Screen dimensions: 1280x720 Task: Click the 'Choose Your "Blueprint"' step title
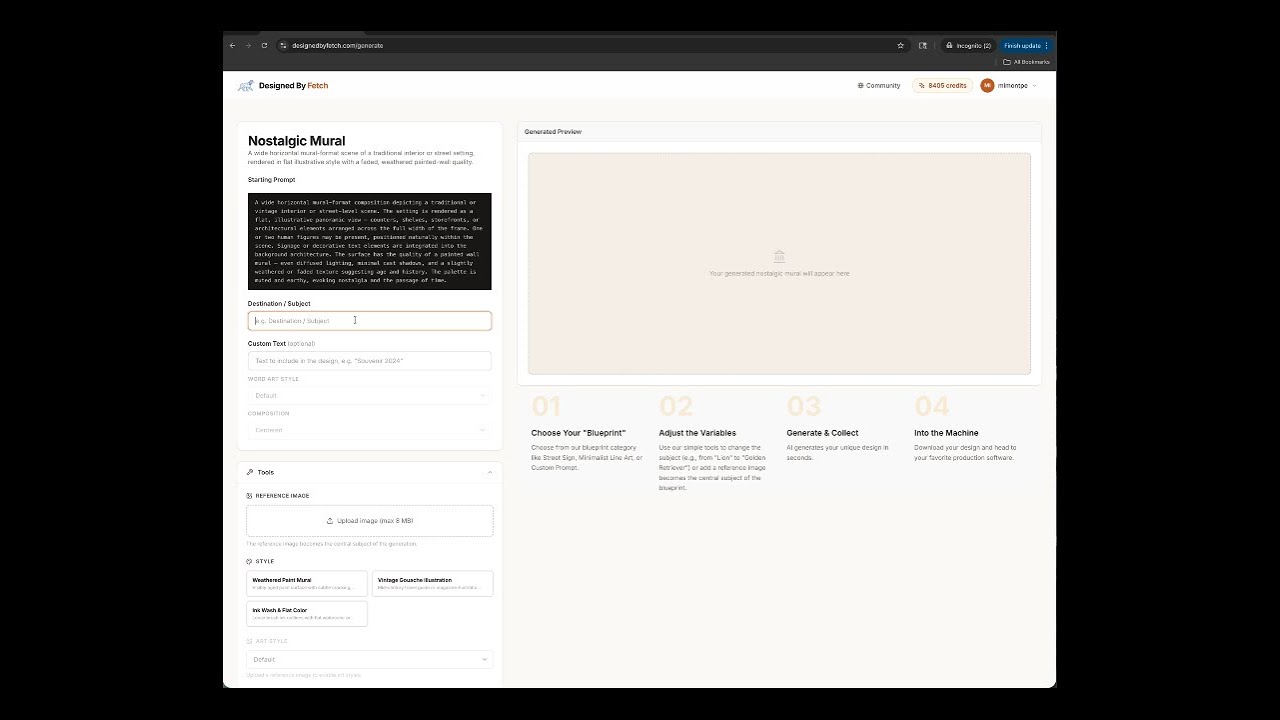578,433
